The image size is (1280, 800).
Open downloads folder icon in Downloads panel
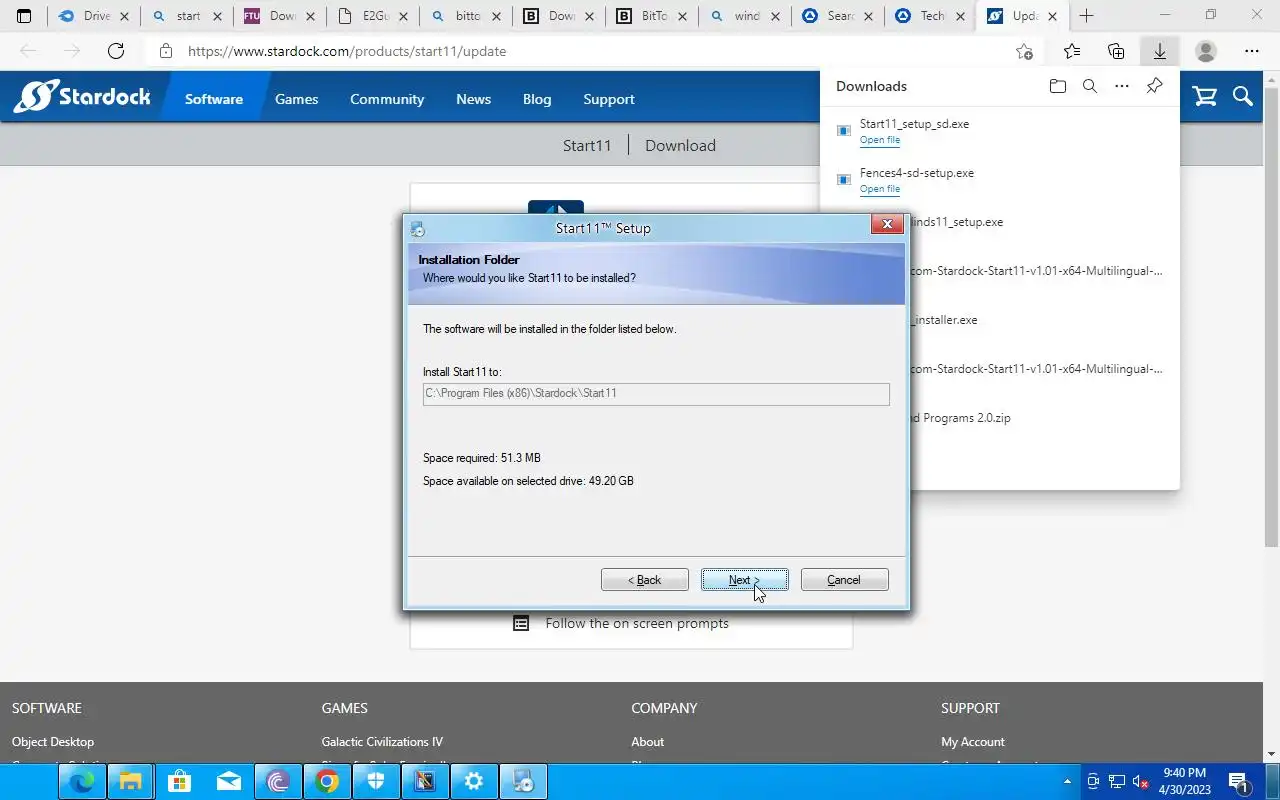[1058, 86]
